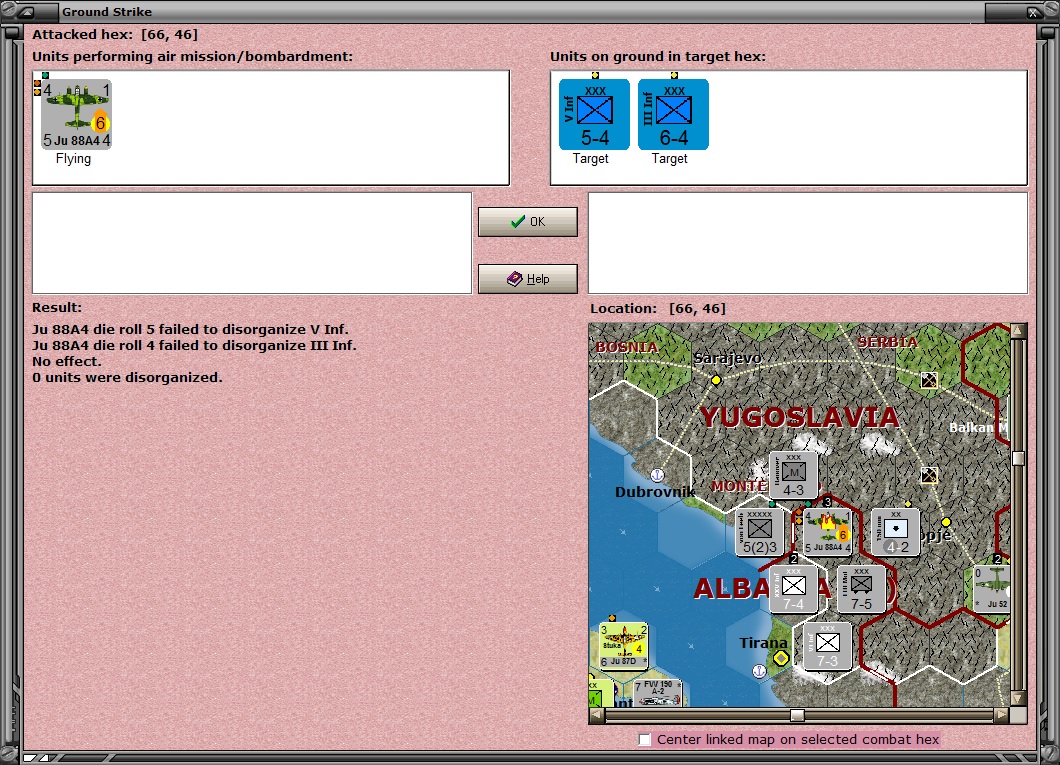This screenshot has height=765, width=1060.
Task: Click the FW 190 A-2 fighter counter
Action: [658, 693]
